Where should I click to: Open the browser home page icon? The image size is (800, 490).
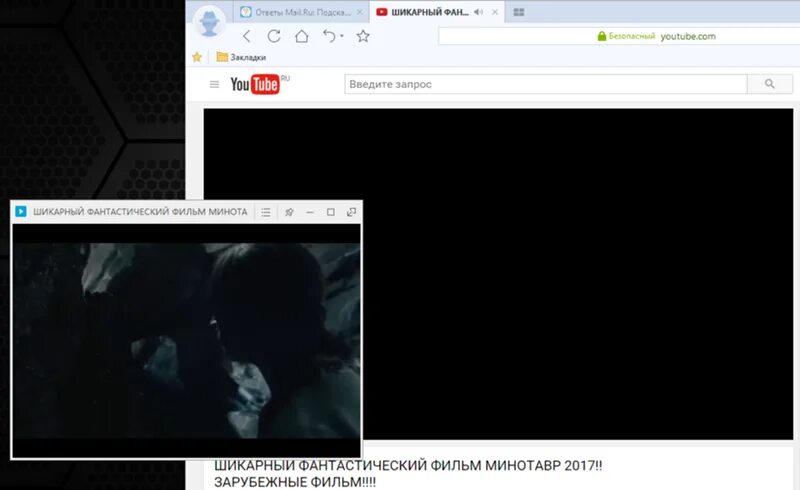(x=302, y=36)
